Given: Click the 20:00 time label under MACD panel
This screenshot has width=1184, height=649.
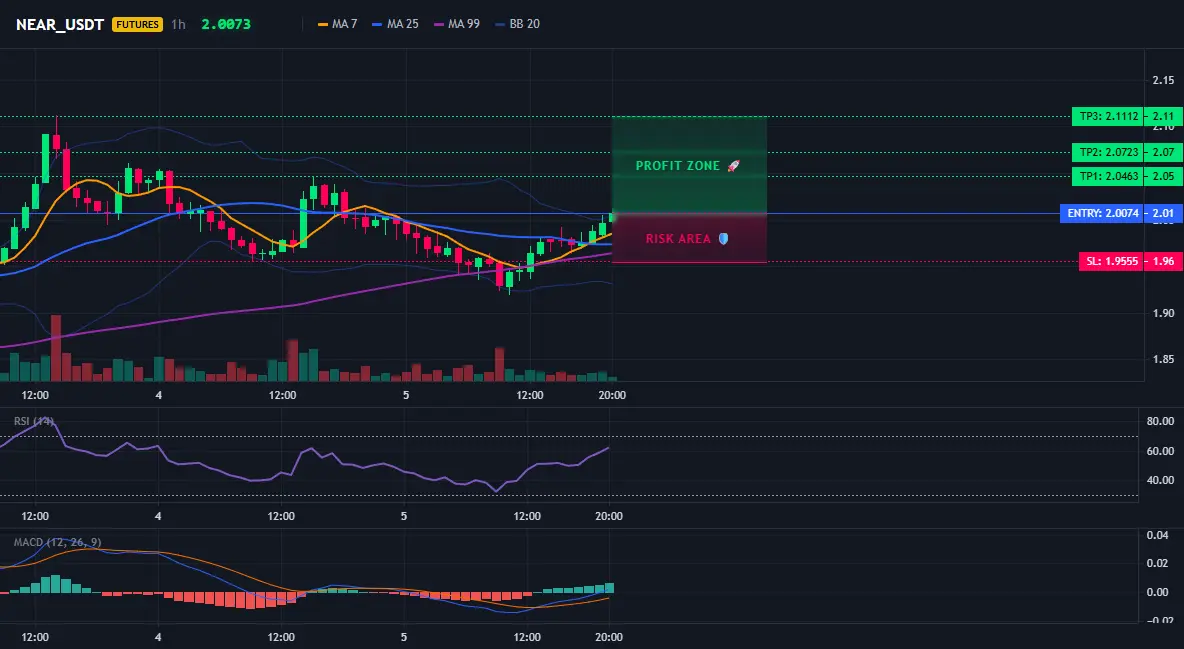Looking at the screenshot, I should 609,637.
